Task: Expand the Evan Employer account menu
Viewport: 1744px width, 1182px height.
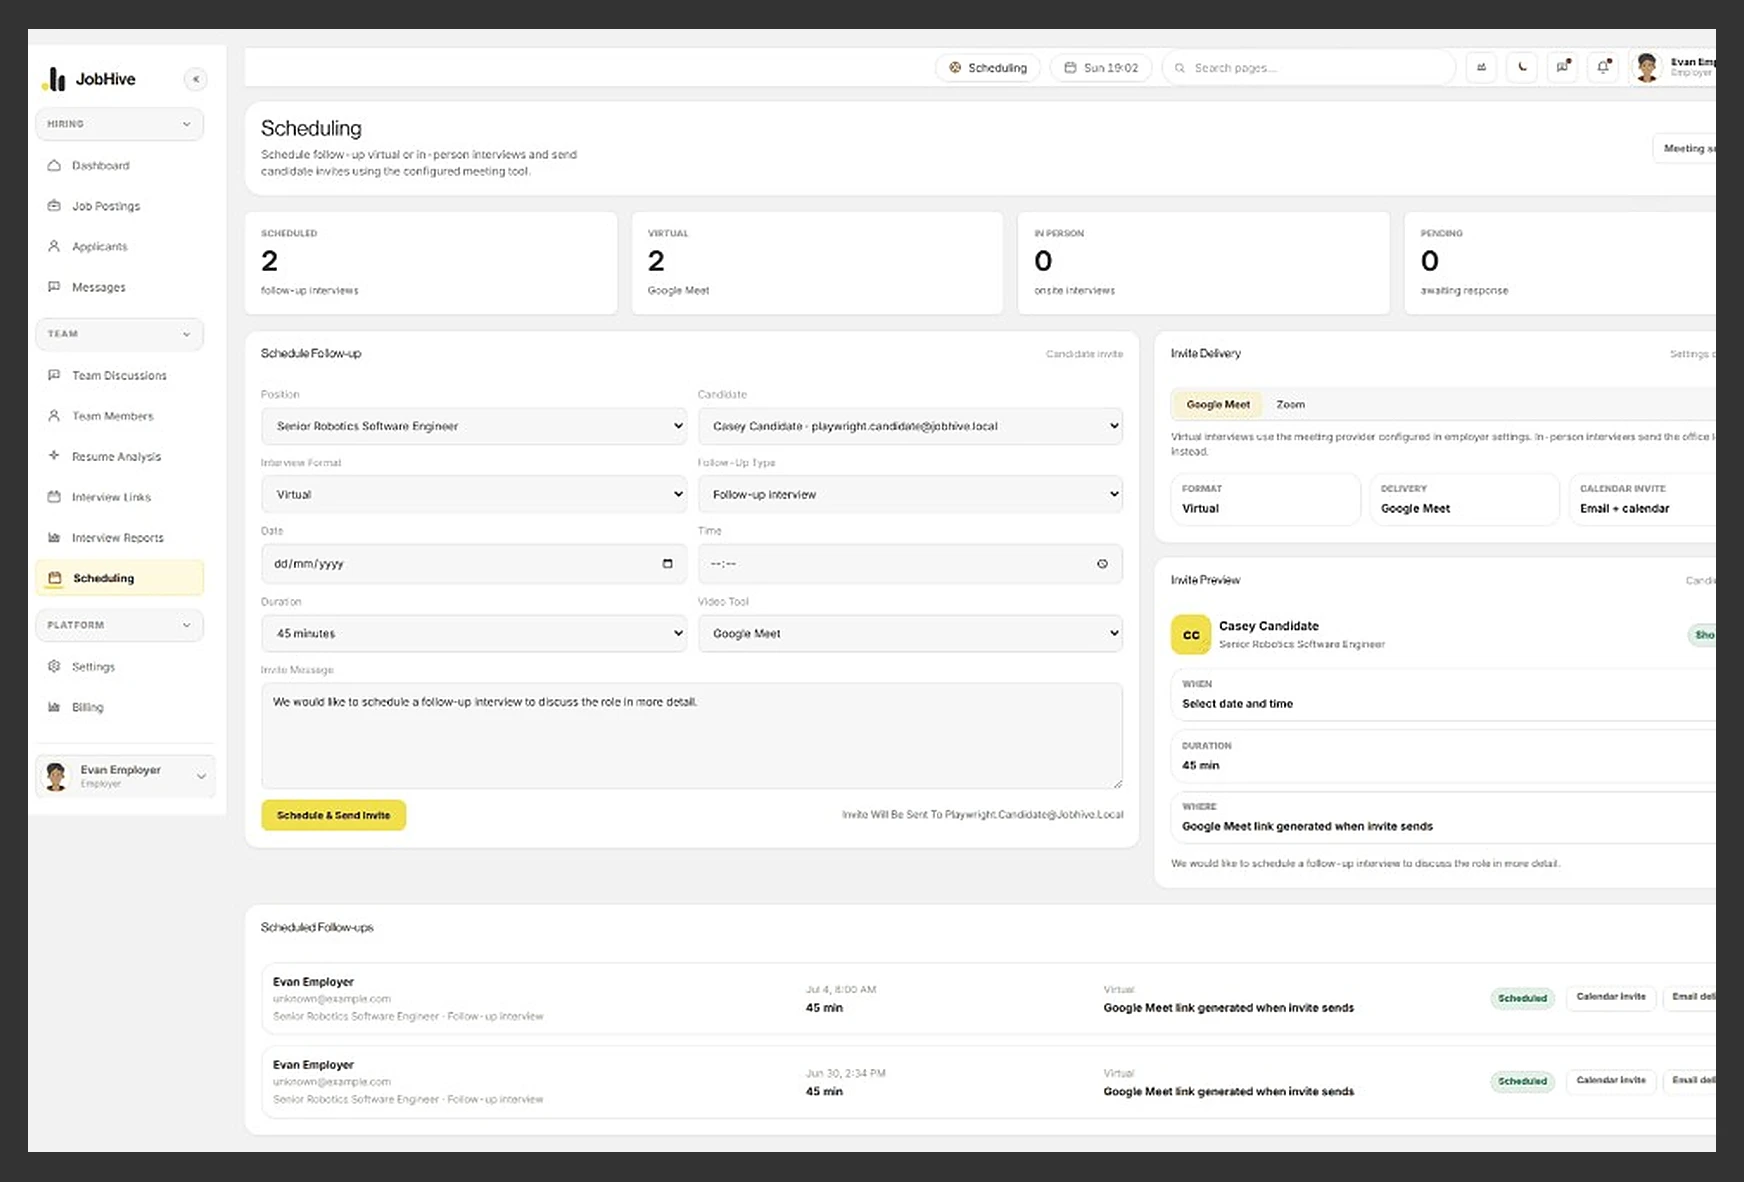Action: (x=125, y=776)
